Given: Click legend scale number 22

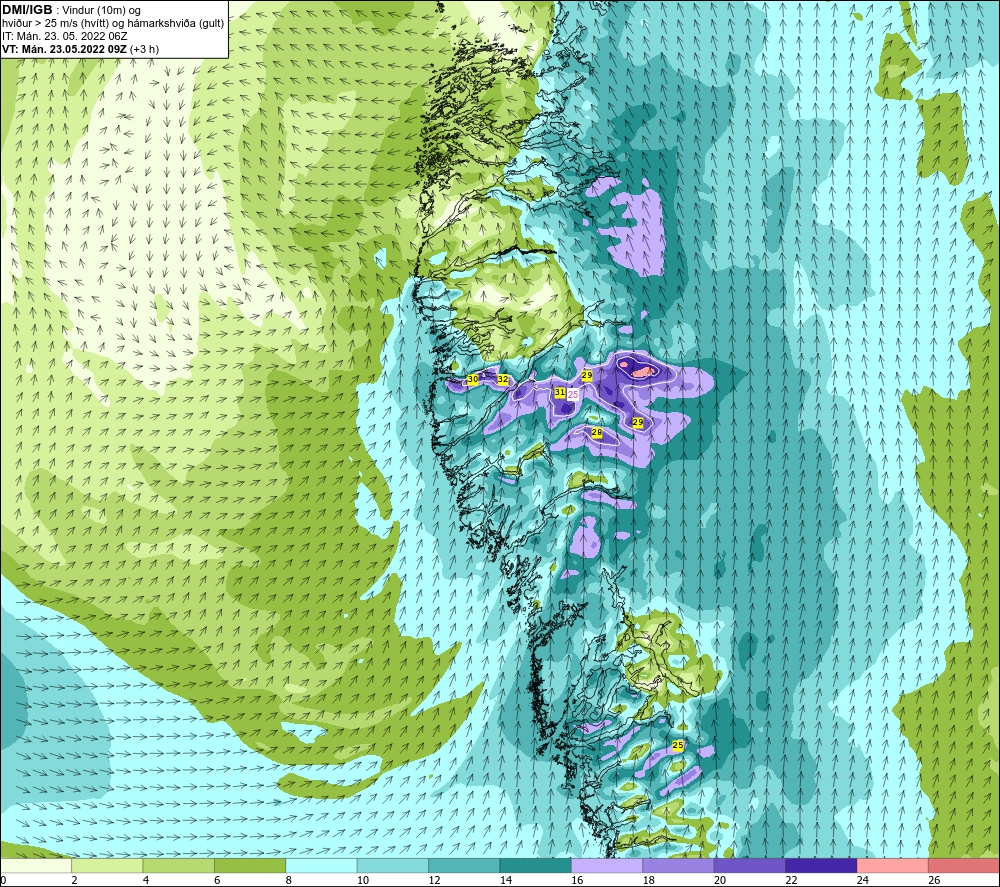Looking at the screenshot, I should pos(791,880).
